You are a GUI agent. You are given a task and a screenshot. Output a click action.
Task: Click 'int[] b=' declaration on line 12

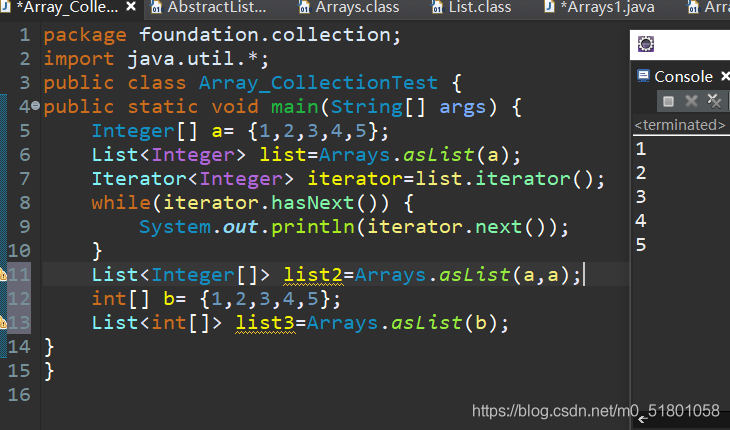(139, 299)
